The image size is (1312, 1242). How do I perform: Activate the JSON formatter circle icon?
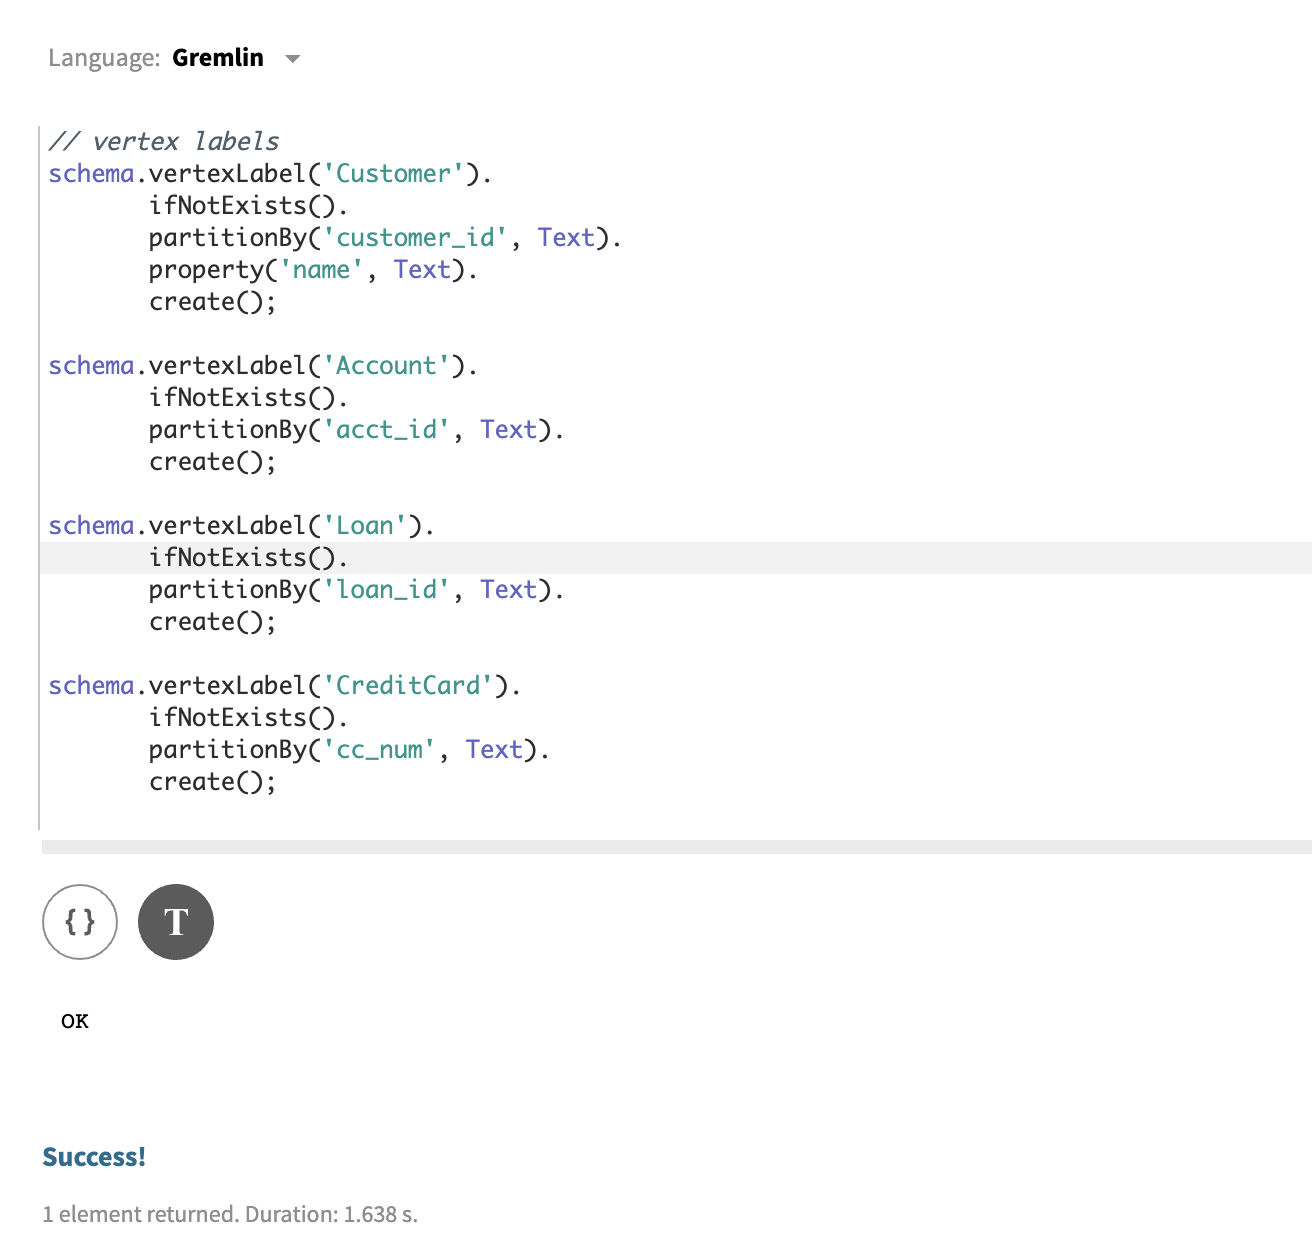tap(80, 922)
